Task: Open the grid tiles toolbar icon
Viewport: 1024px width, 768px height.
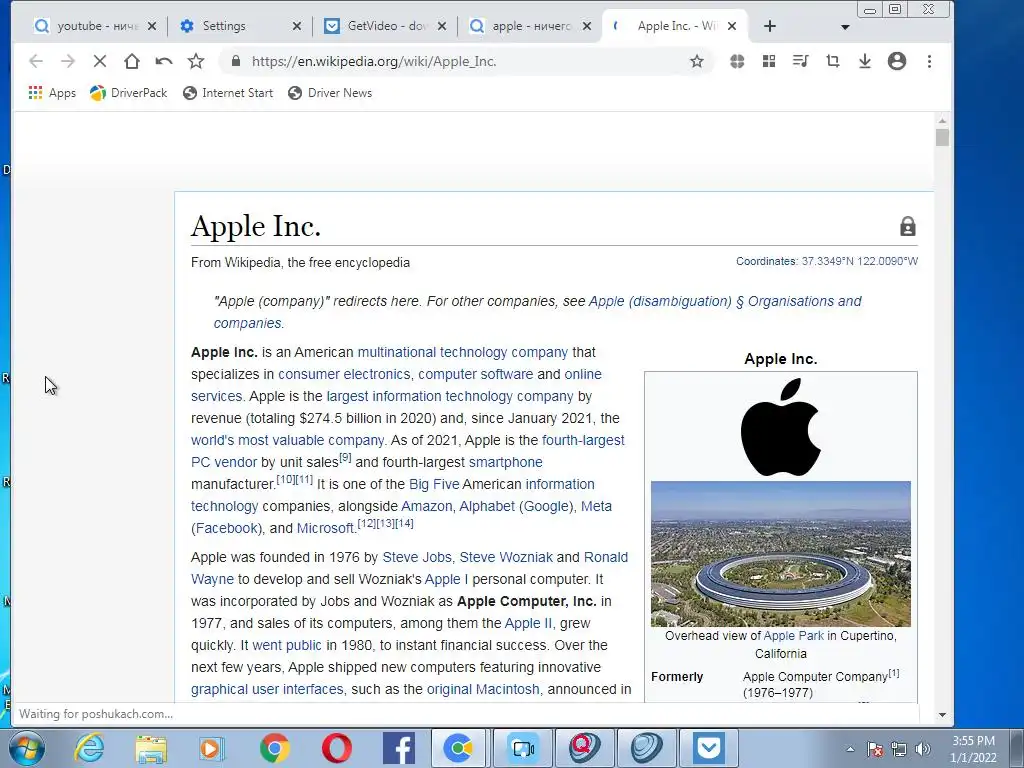Action: pos(769,61)
